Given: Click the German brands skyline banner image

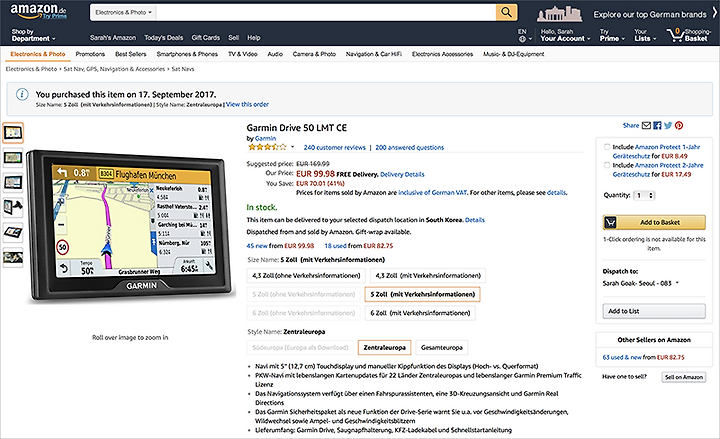Looking at the screenshot, I should pos(559,14).
